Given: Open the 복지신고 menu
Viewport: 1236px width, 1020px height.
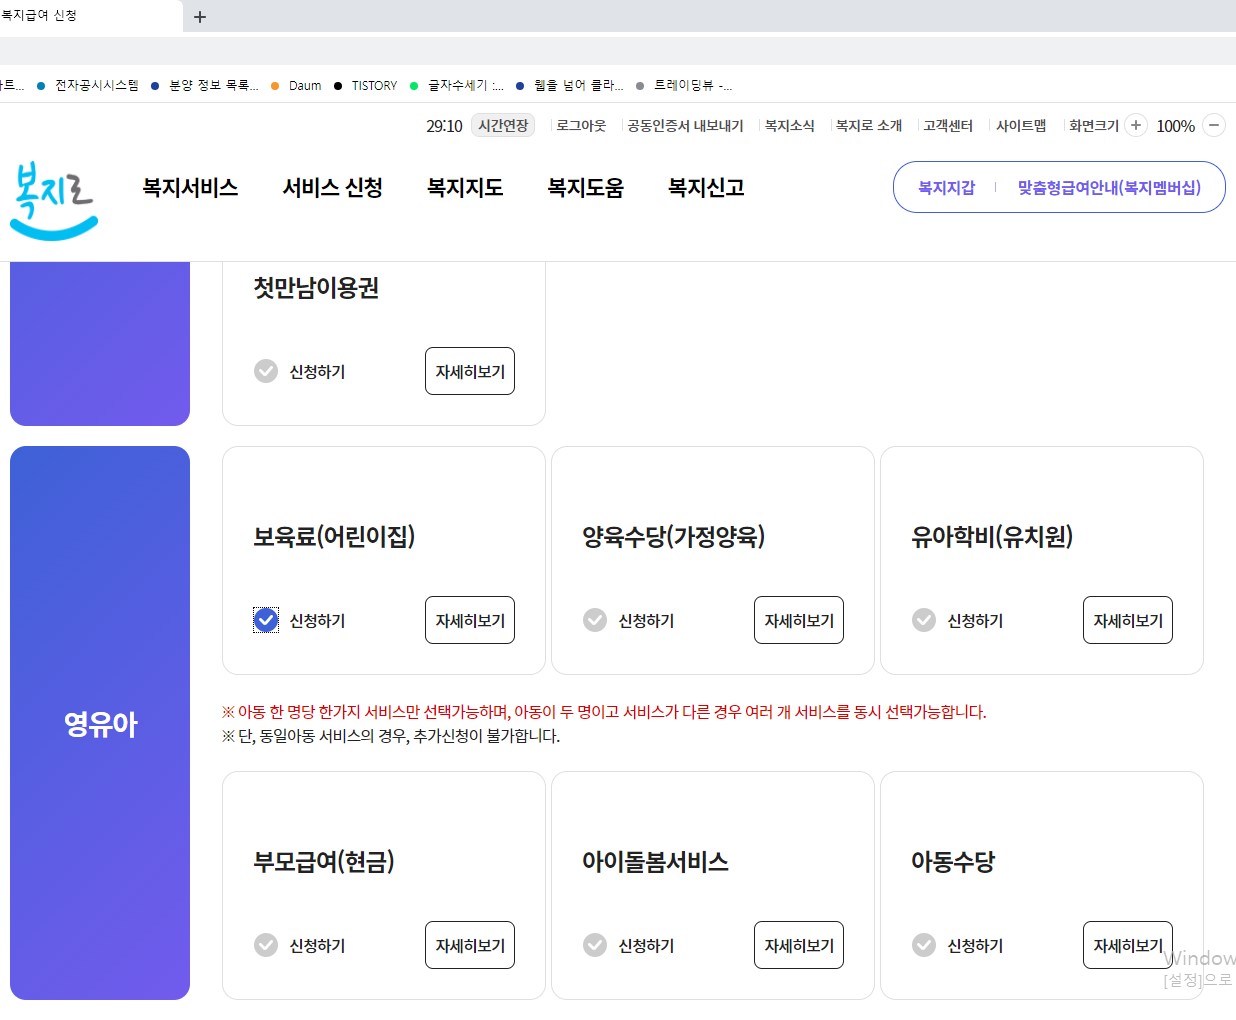Looking at the screenshot, I should click(706, 187).
